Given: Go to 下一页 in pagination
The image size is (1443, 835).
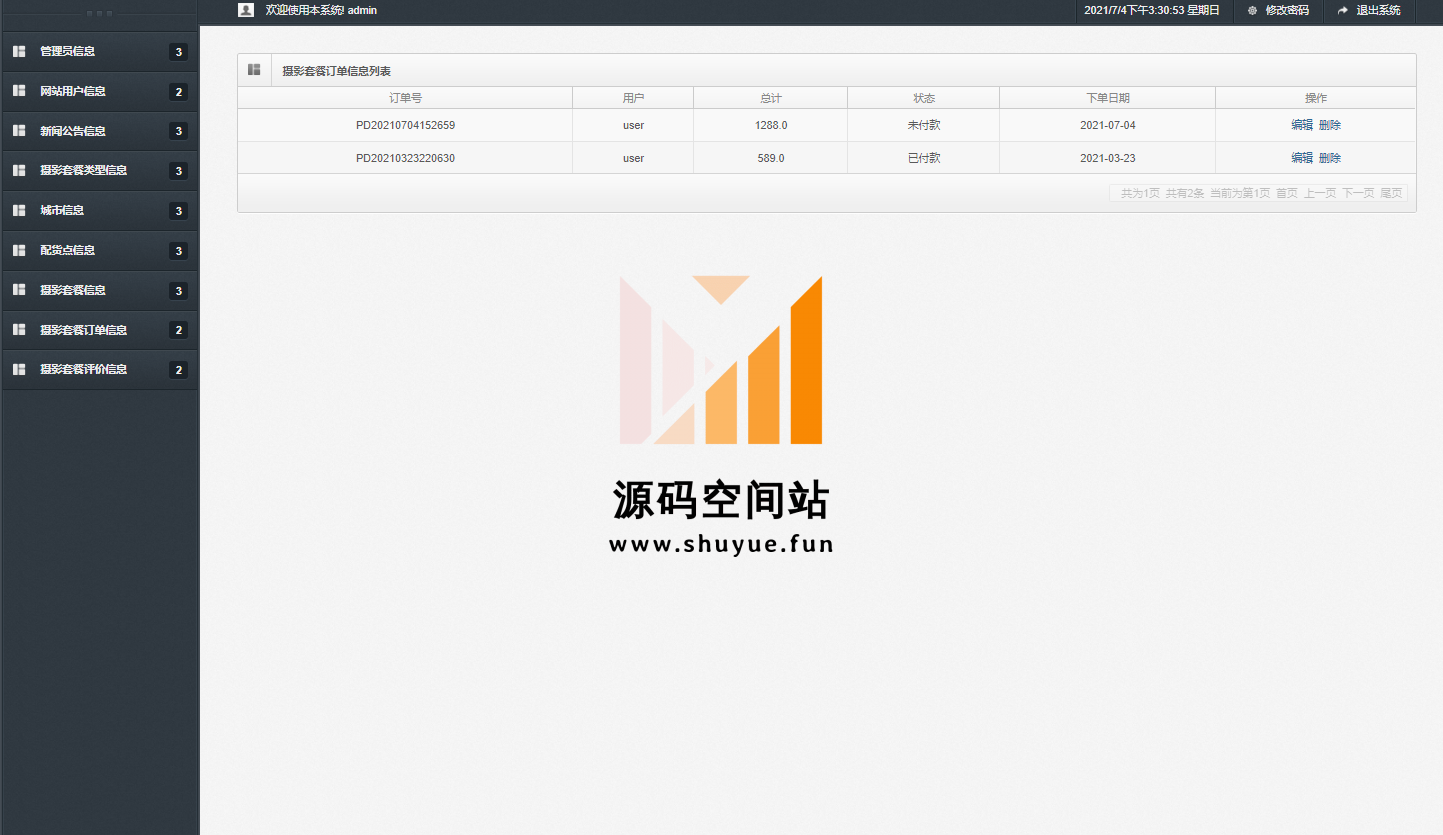Looking at the screenshot, I should (1358, 193).
